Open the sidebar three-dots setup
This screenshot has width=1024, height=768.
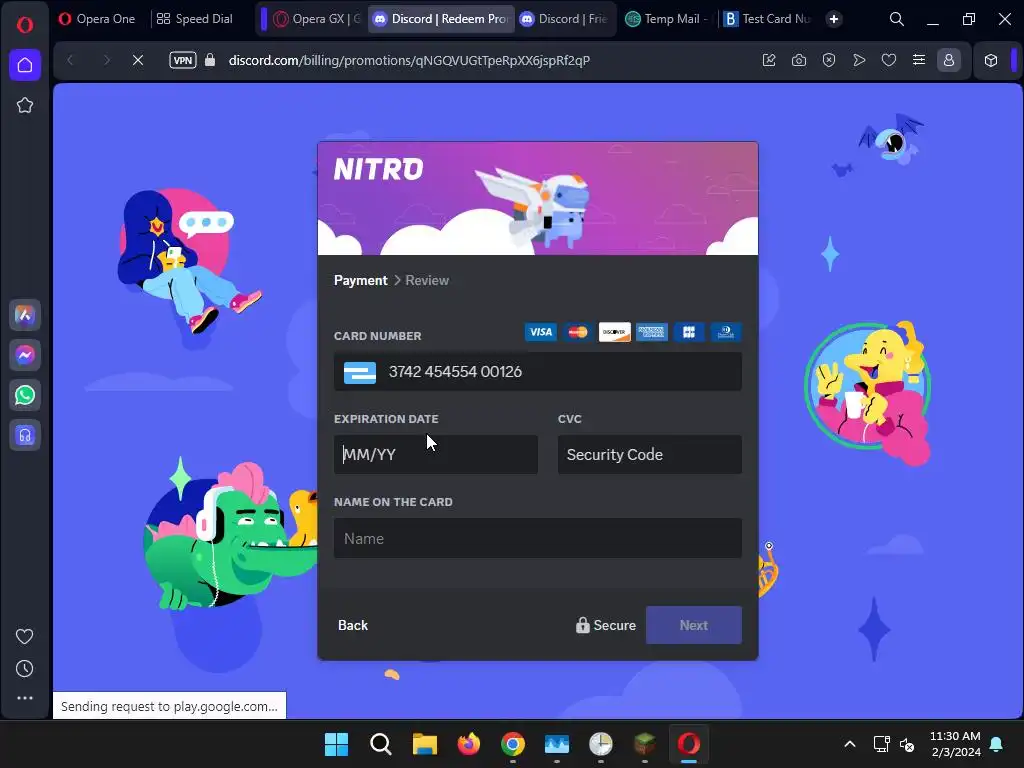25,698
